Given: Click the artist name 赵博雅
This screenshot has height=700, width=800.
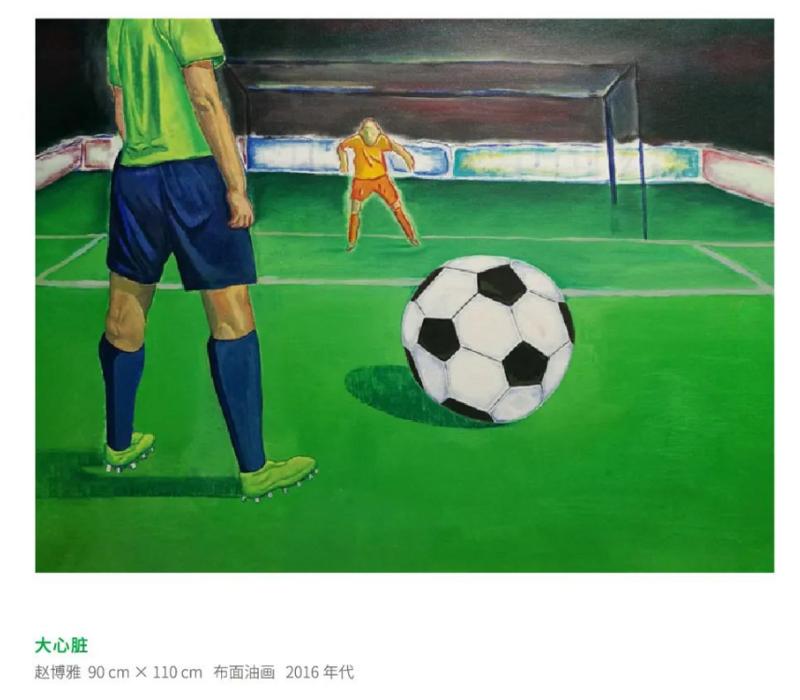Looking at the screenshot, I should pyautogui.click(x=58, y=672).
